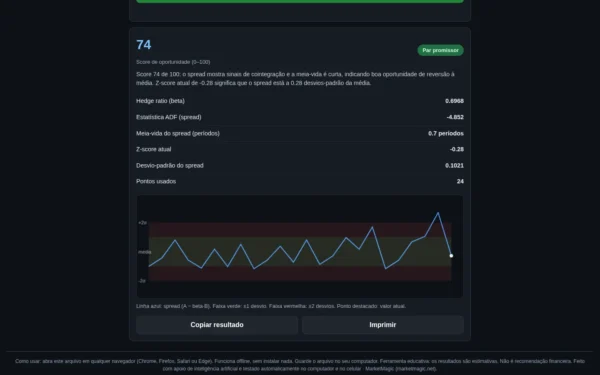Click the standard deviation value 0.1021
Viewport: 600px width, 375px height.
(454, 166)
